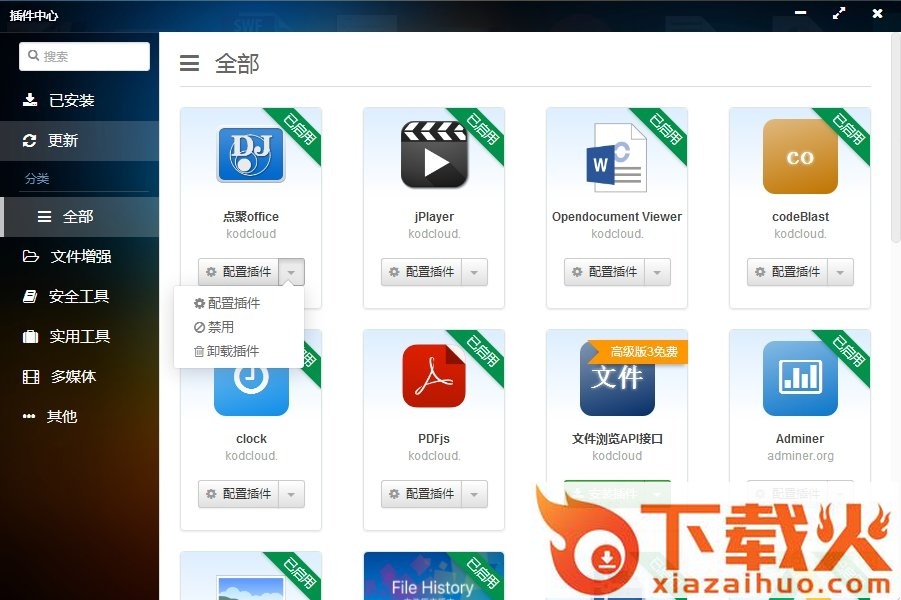The height and width of the screenshot is (600, 901).
Task: Click the 分类 sidebar section label
Action: pyautogui.click(x=37, y=179)
